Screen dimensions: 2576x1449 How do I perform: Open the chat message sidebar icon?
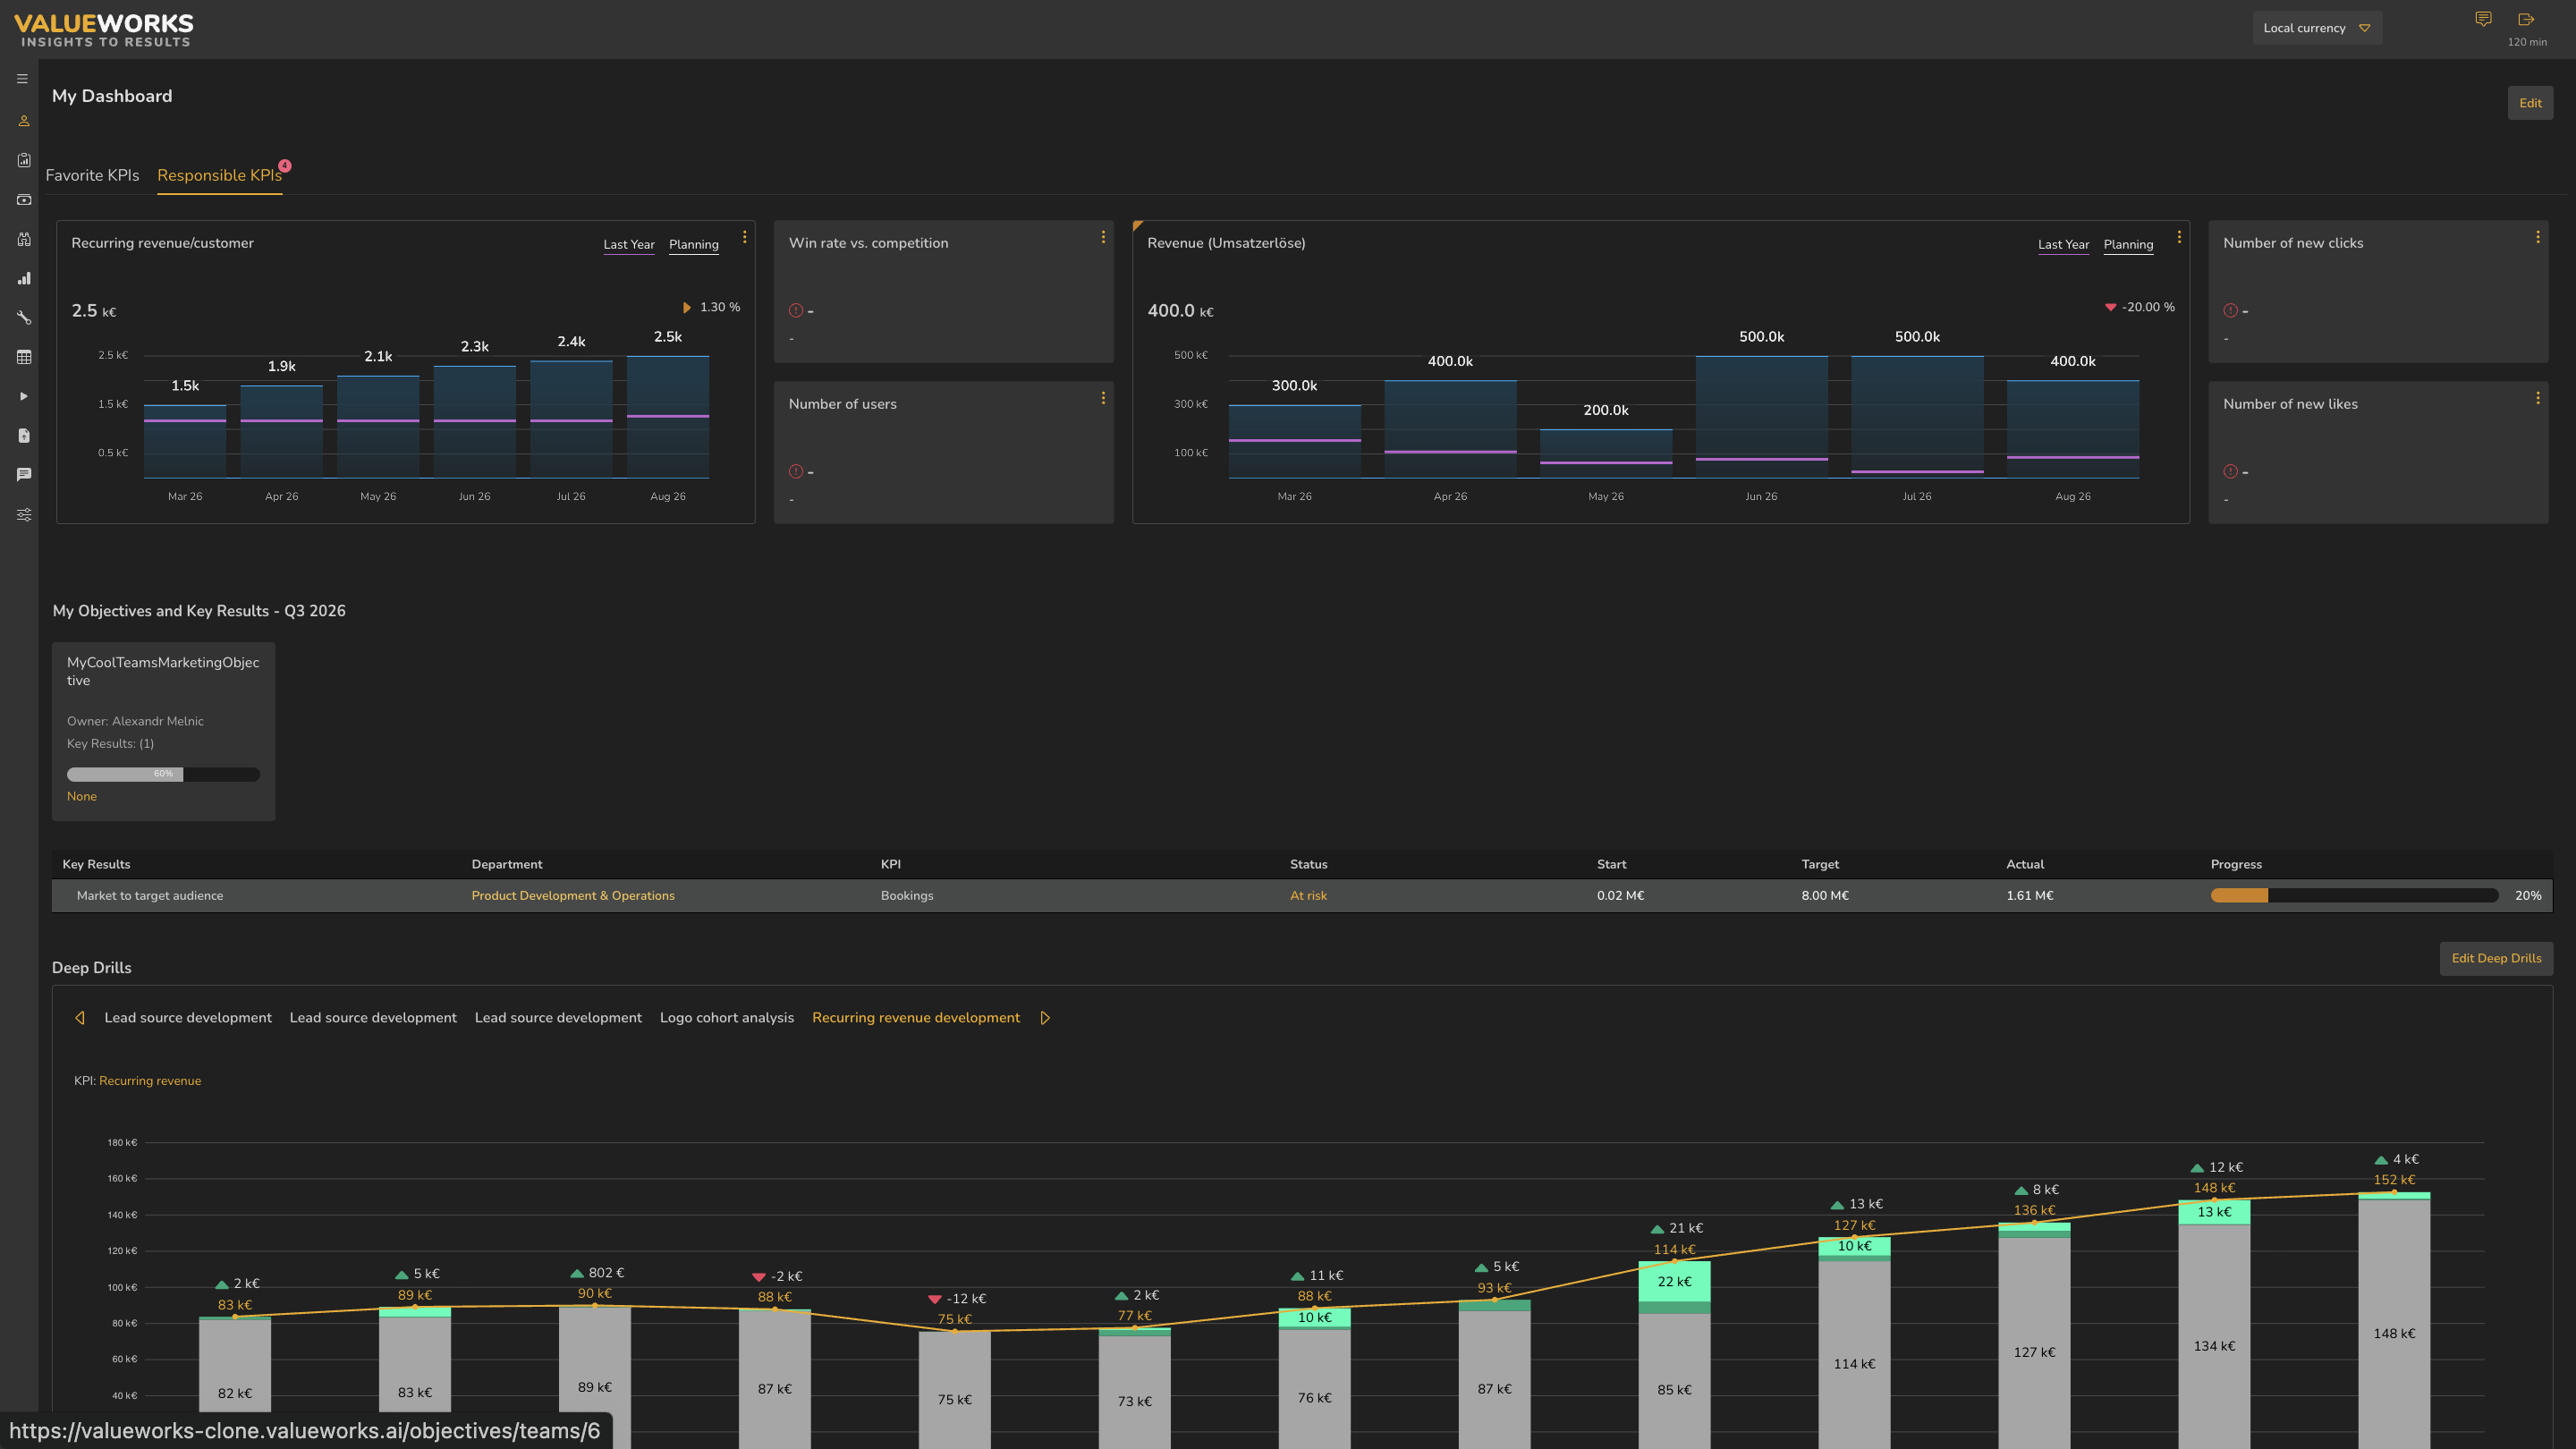[x=24, y=475]
